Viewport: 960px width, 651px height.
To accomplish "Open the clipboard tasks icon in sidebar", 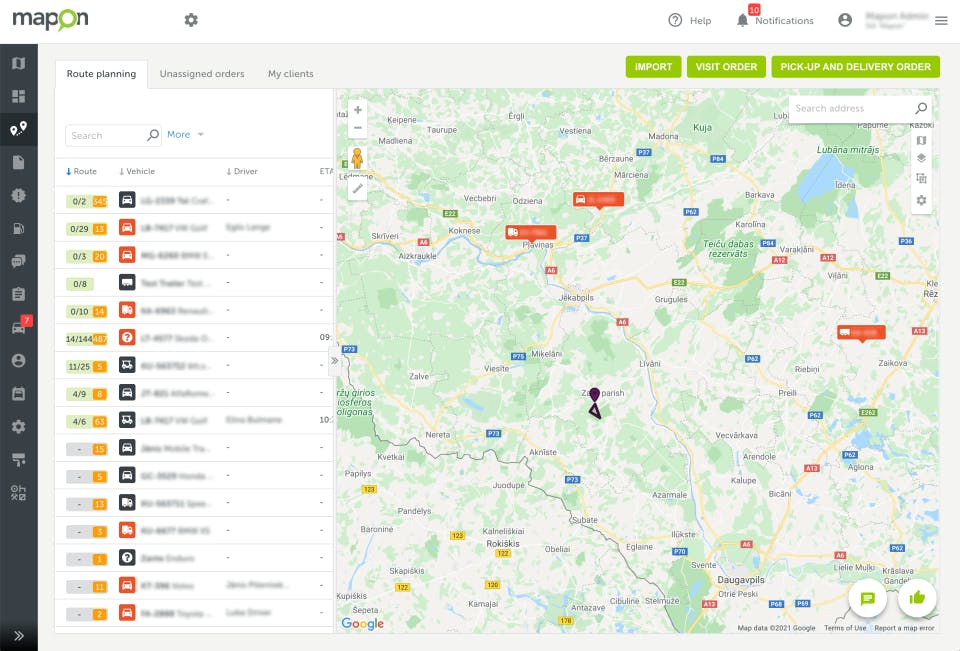I will [x=18, y=295].
